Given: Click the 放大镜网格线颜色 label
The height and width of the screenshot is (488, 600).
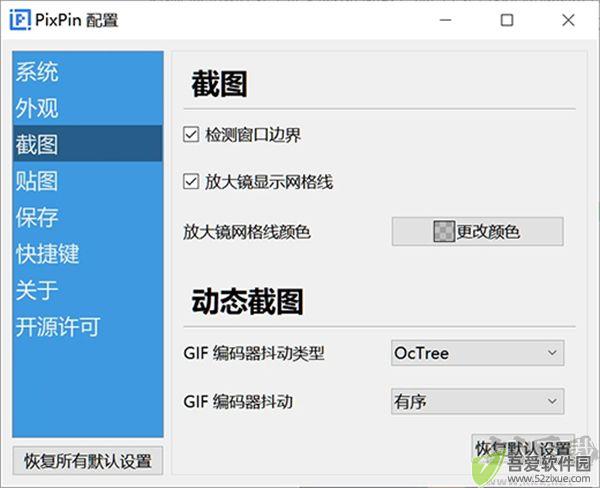Looking at the screenshot, I should 247,232.
